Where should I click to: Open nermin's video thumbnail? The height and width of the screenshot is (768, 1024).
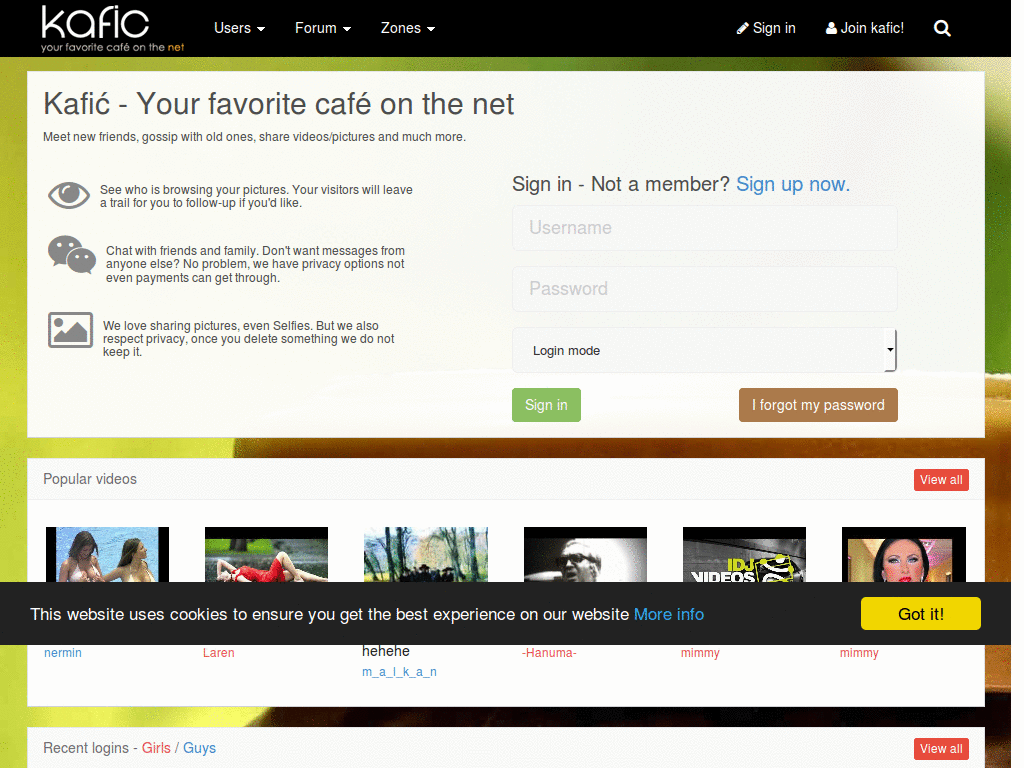click(x=107, y=554)
